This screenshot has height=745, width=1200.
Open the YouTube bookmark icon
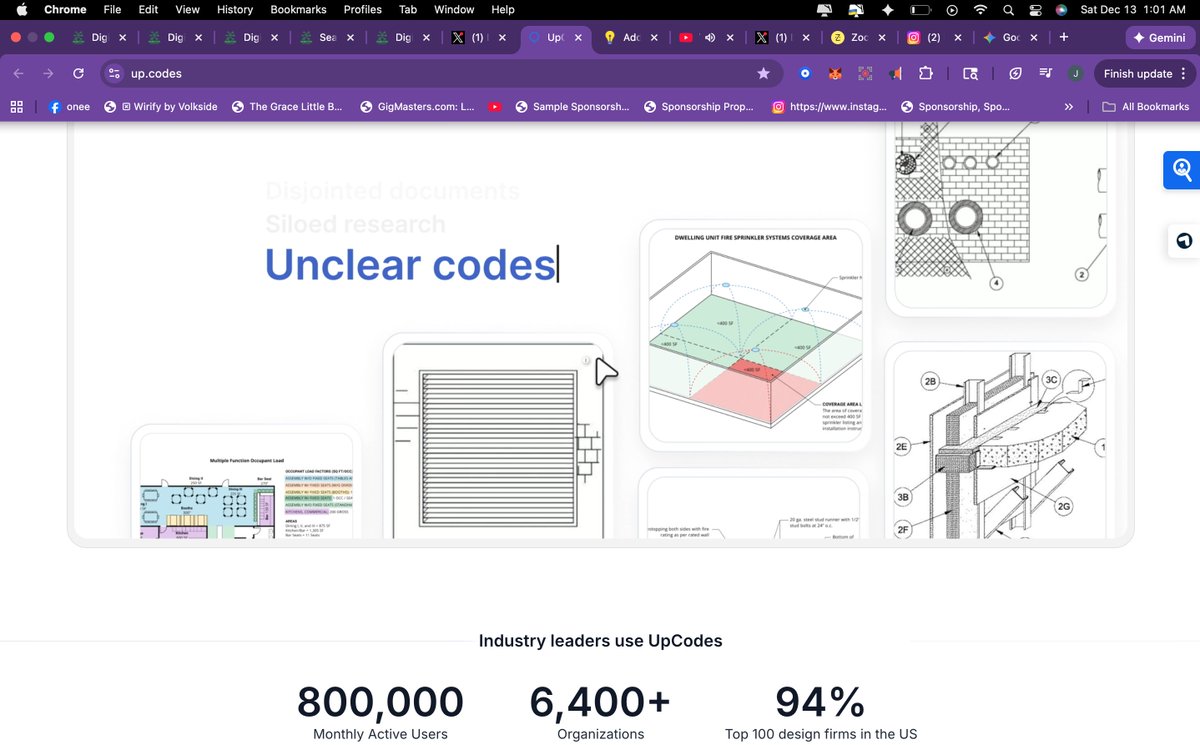tap(495, 106)
